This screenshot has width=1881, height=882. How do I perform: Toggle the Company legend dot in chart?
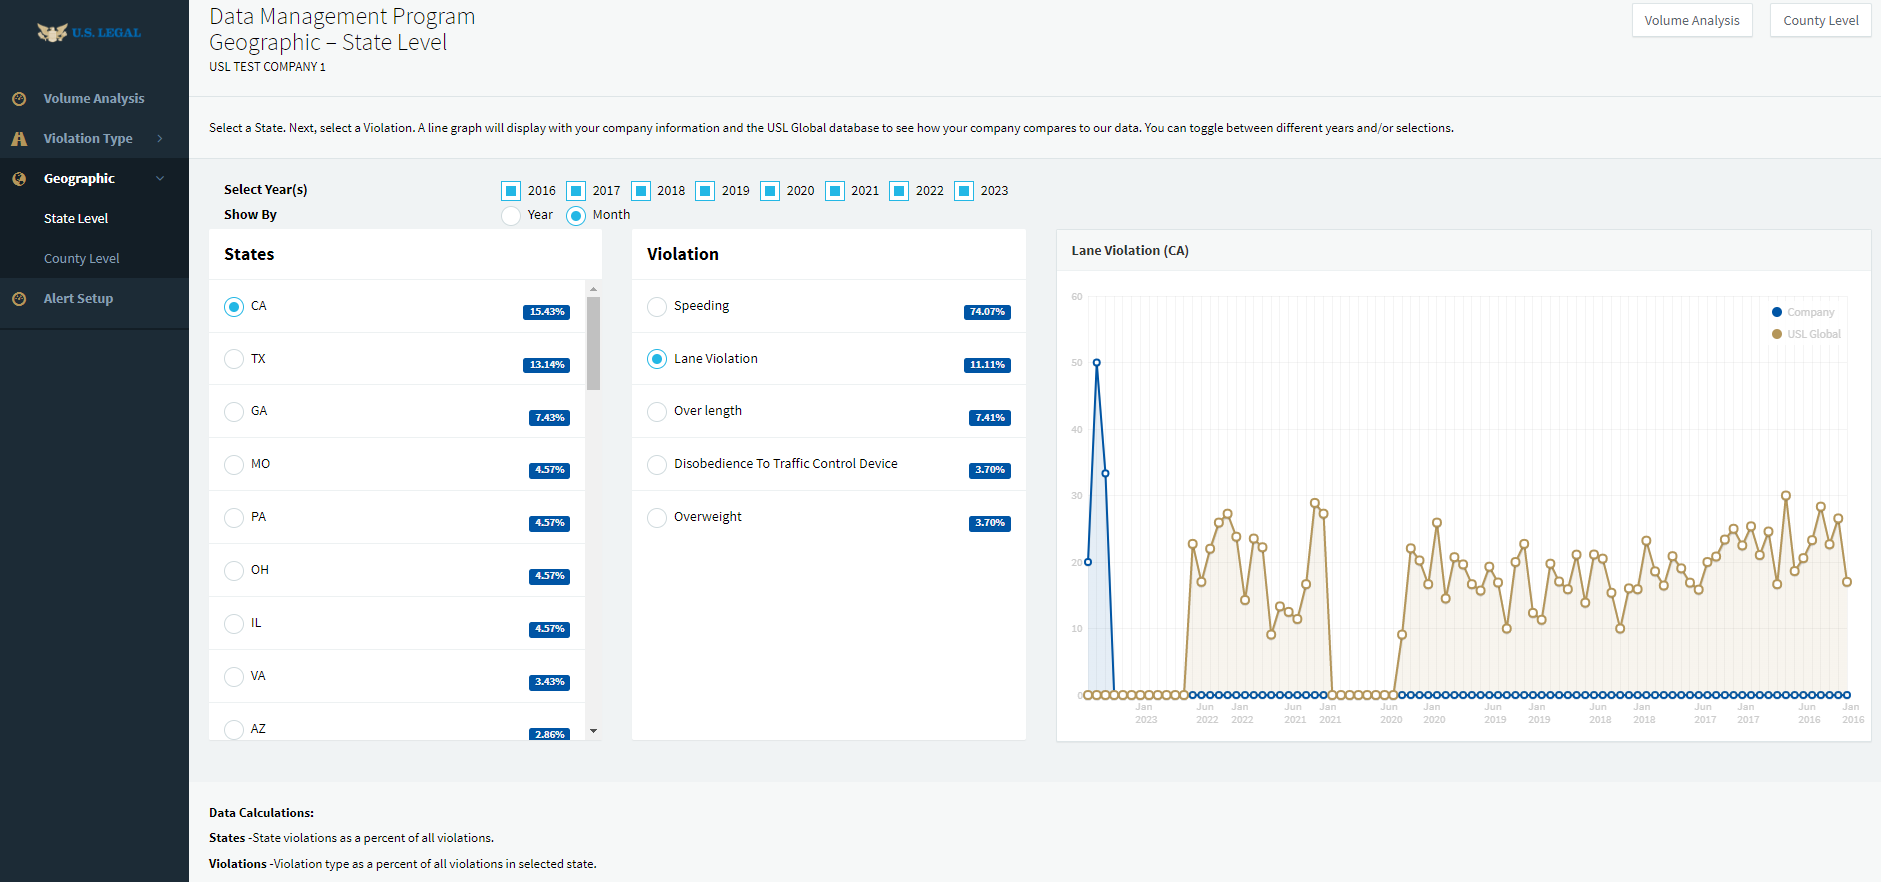tap(1777, 312)
